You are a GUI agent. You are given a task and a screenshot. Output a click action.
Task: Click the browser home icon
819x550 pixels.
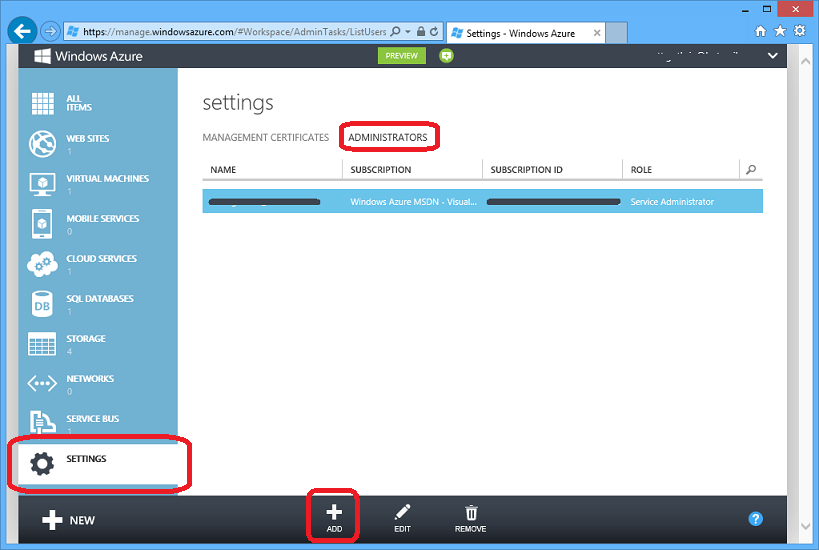click(x=760, y=31)
